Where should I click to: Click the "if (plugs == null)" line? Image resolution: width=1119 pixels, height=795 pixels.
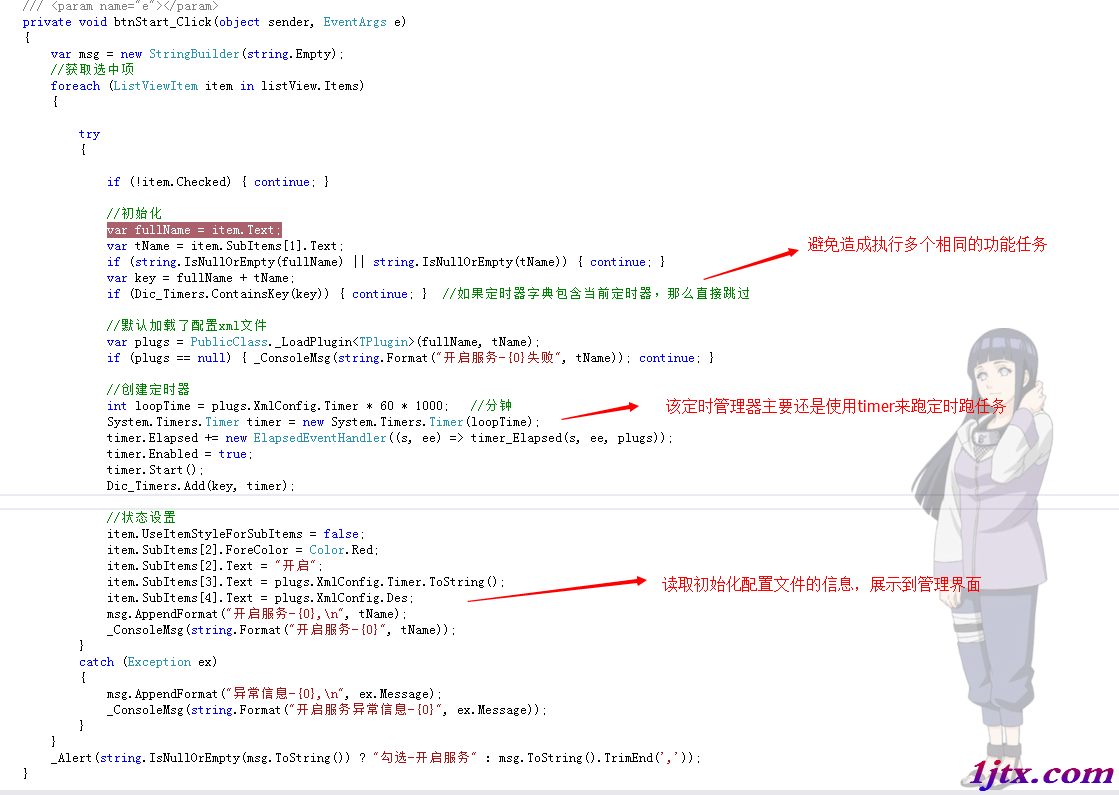tap(410, 358)
